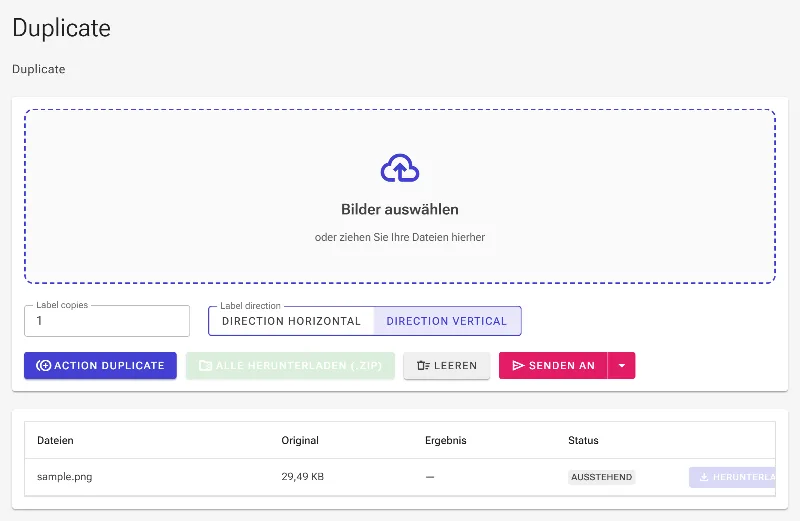Click Alle Herunterladen (.zip) button
Screen dimensions: 800x521
coord(290,365)
